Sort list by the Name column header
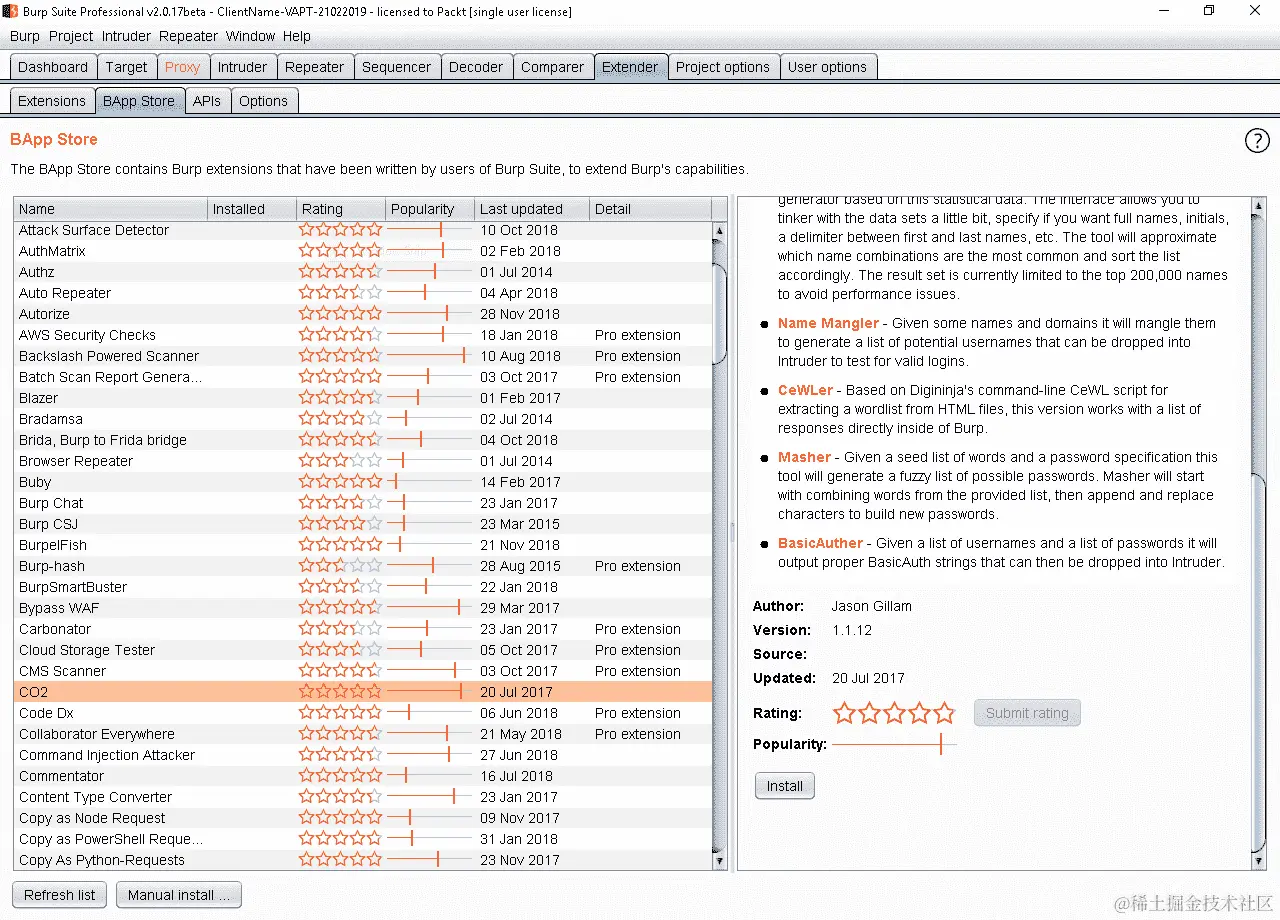The image size is (1280, 920). [x=111, y=209]
